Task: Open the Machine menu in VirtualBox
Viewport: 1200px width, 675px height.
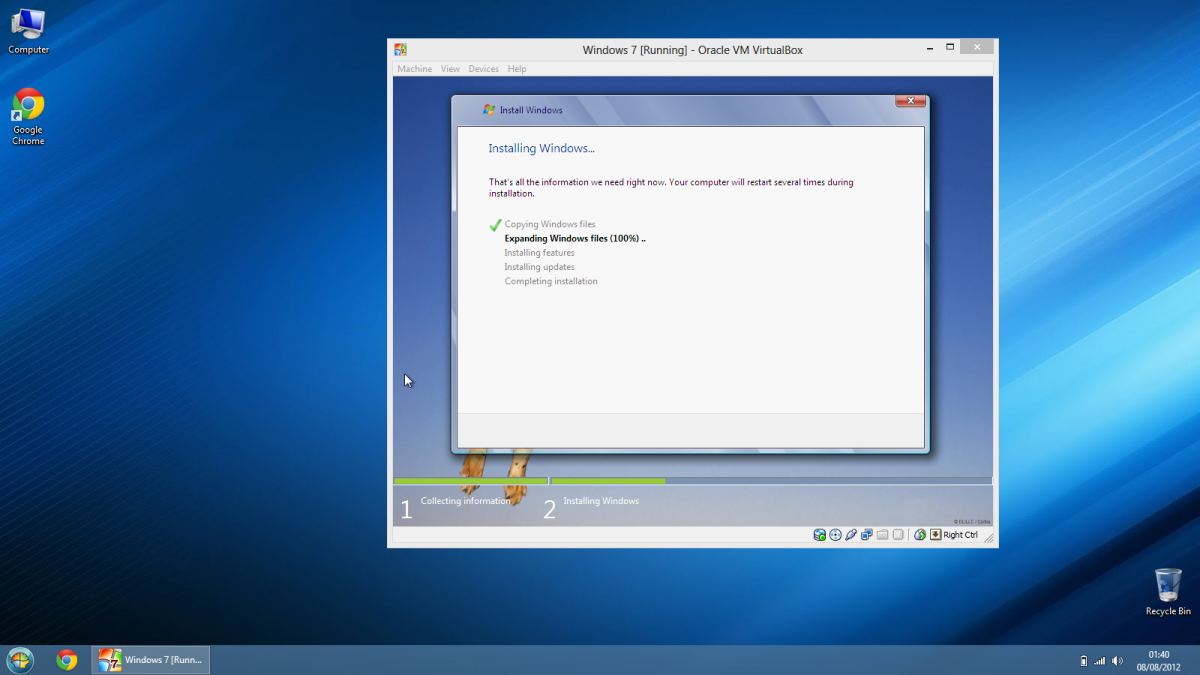Action: point(414,69)
